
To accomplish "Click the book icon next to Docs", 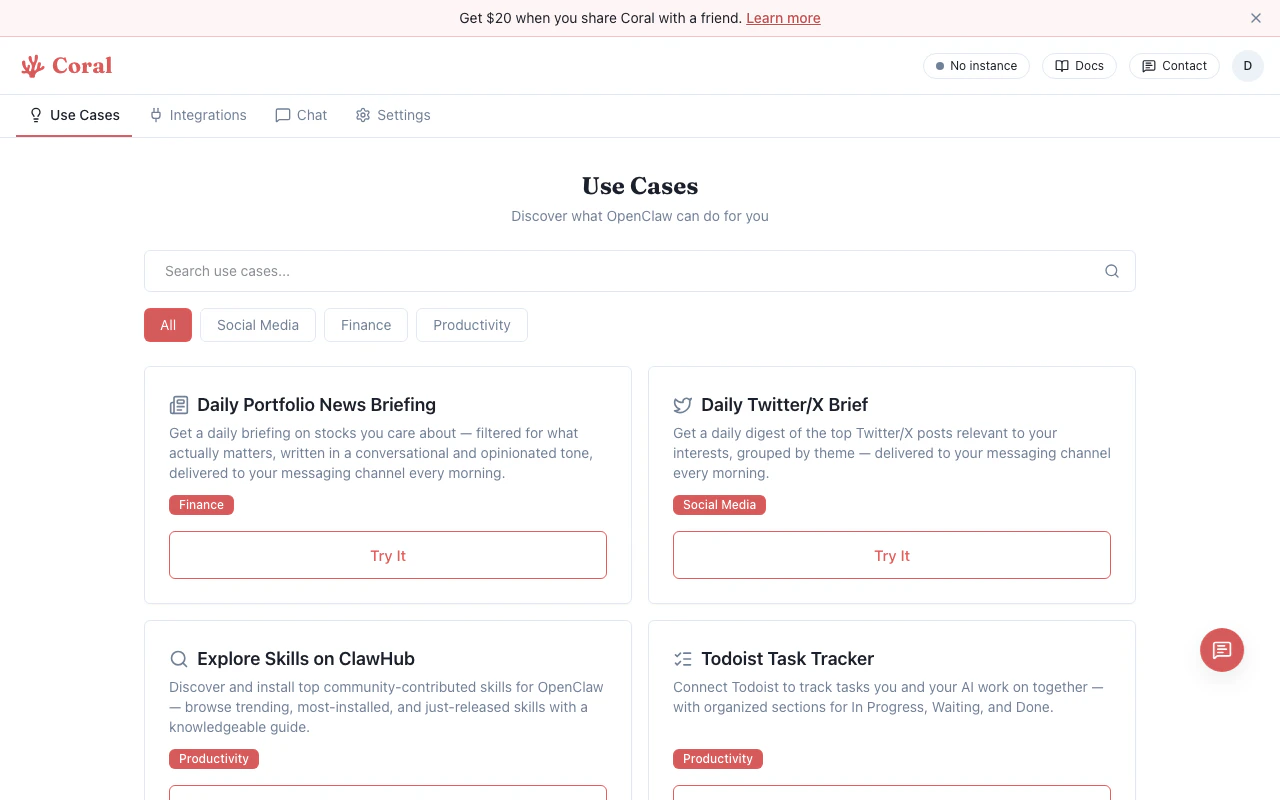I will click(1060, 66).
